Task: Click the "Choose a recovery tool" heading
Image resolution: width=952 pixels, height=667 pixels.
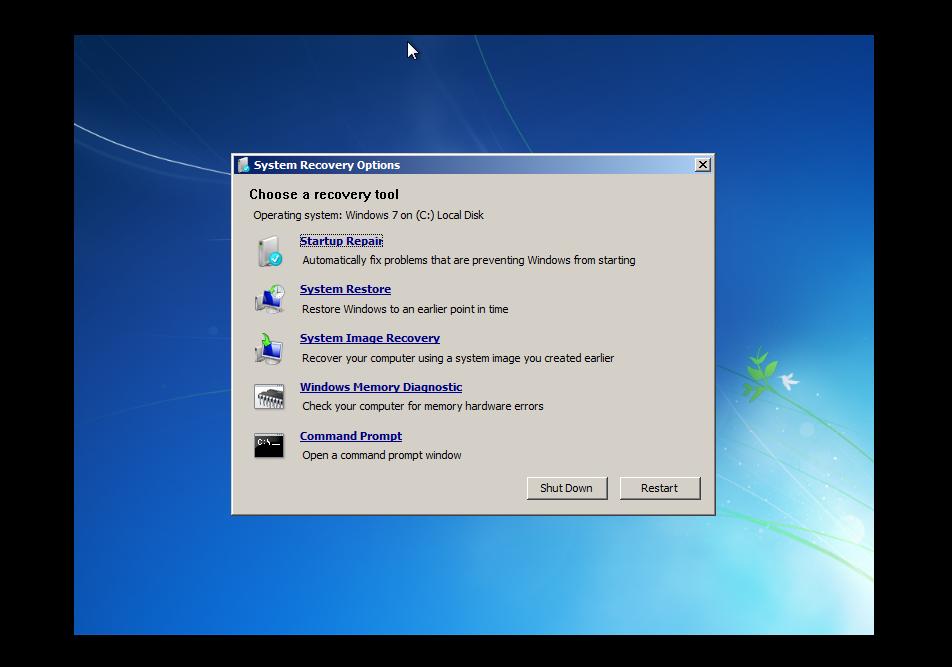Action: [x=324, y=194]
